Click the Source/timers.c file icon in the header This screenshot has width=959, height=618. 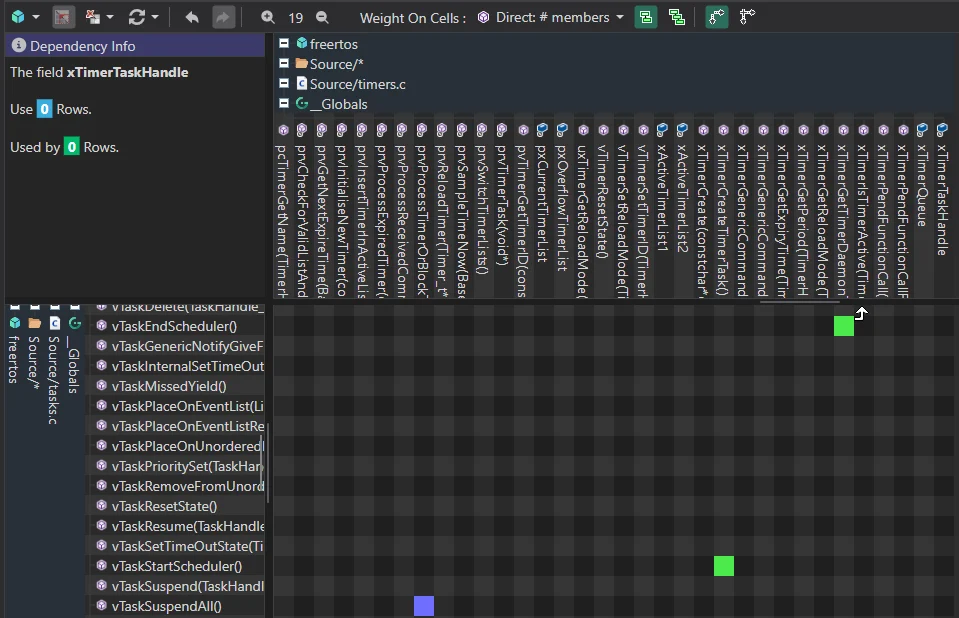(302, 83)
